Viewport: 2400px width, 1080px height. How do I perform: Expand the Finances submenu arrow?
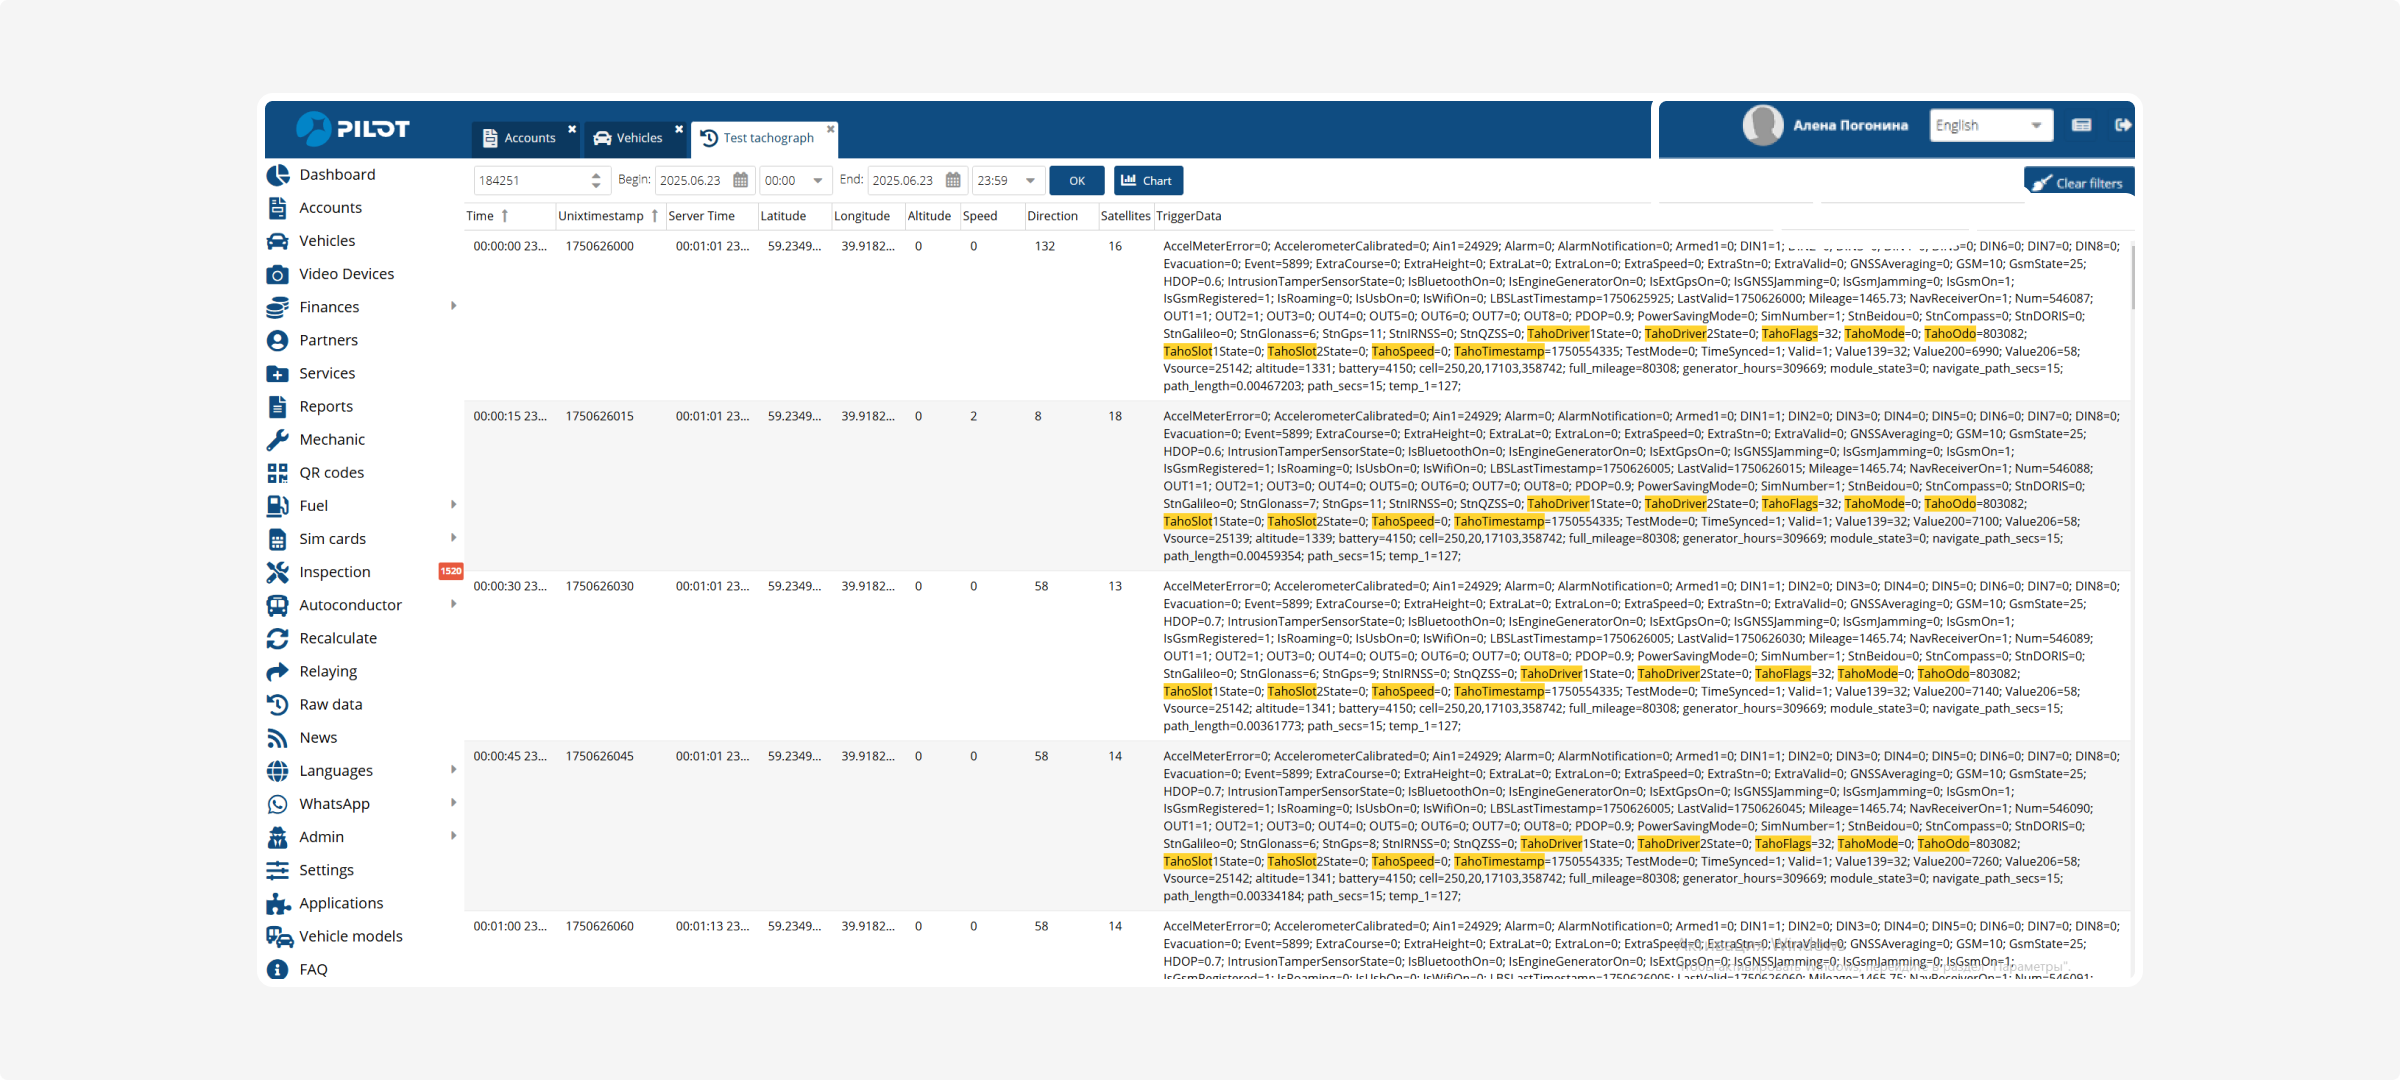point(454,306)
